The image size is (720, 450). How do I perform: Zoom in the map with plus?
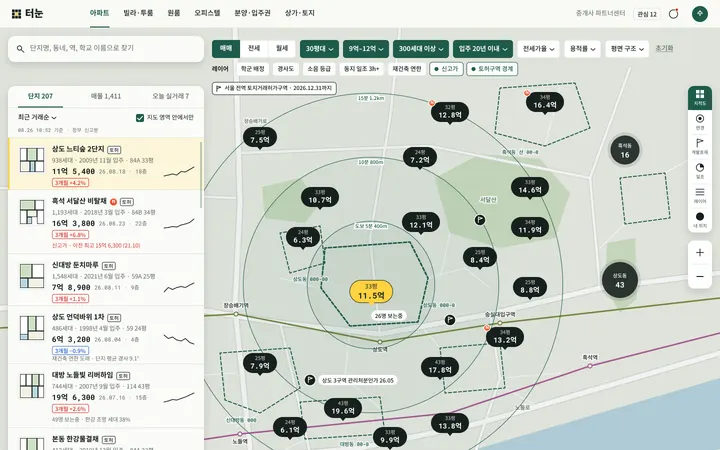(700, 253)
